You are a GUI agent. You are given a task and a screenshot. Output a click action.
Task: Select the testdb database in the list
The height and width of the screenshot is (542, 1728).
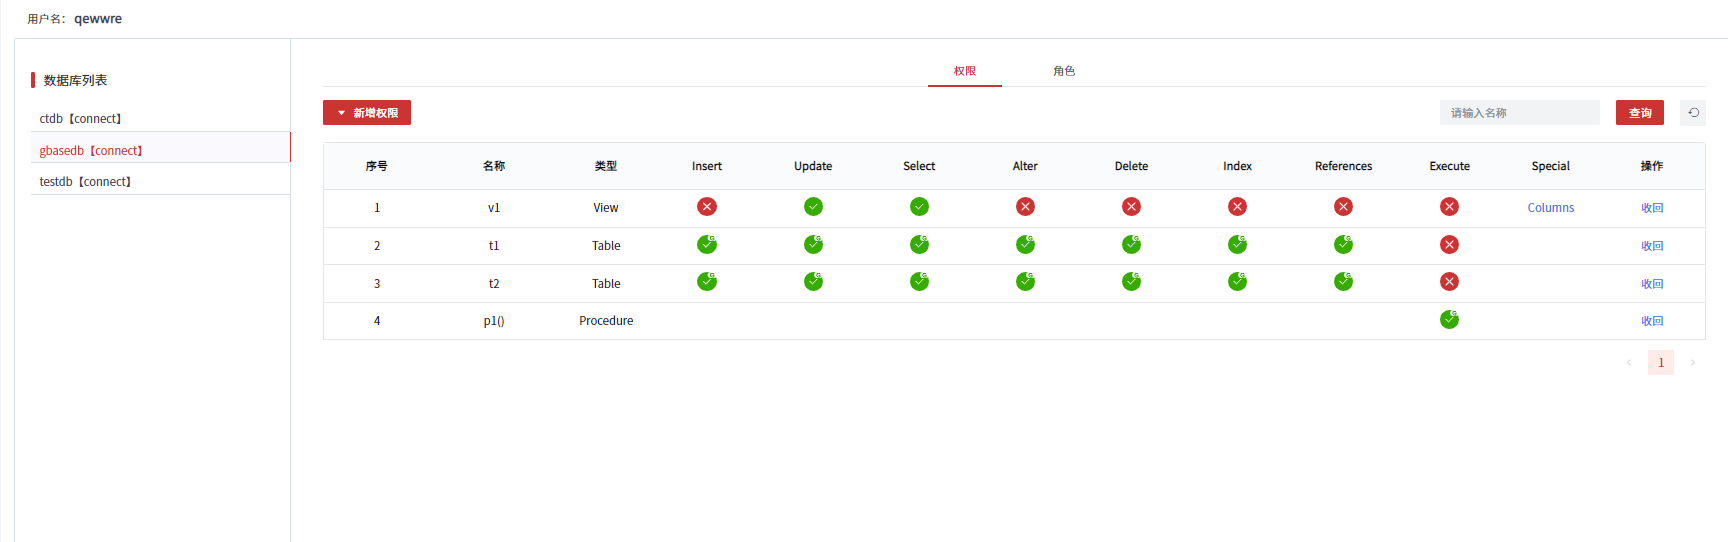click(x=85, y=182)
